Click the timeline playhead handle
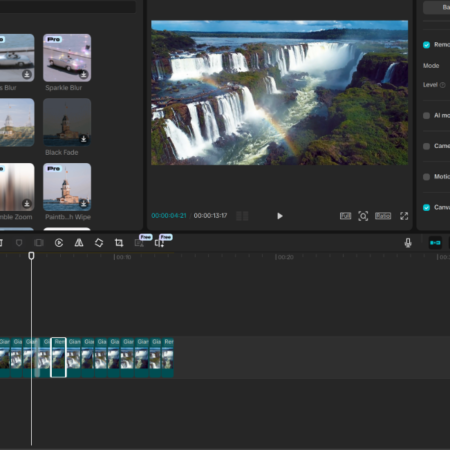This screenshot has height=450, width=450. pyautogui.click(x=31, y=256)
